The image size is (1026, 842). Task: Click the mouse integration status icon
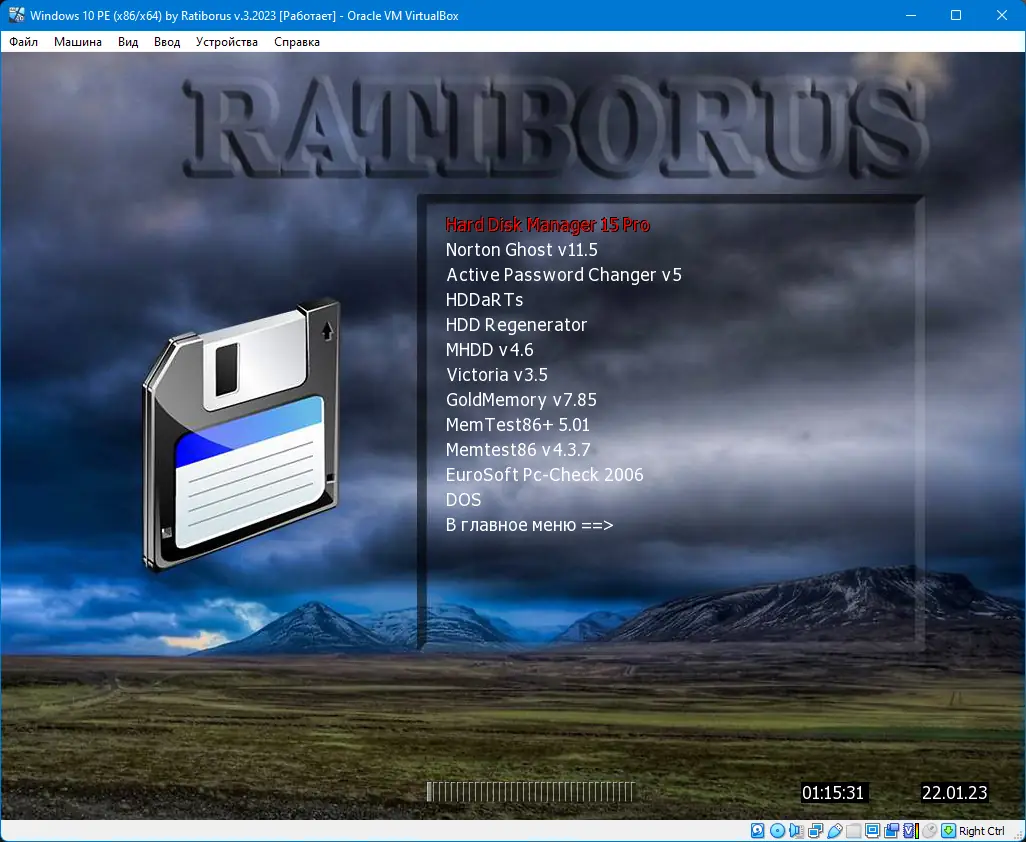929,831
